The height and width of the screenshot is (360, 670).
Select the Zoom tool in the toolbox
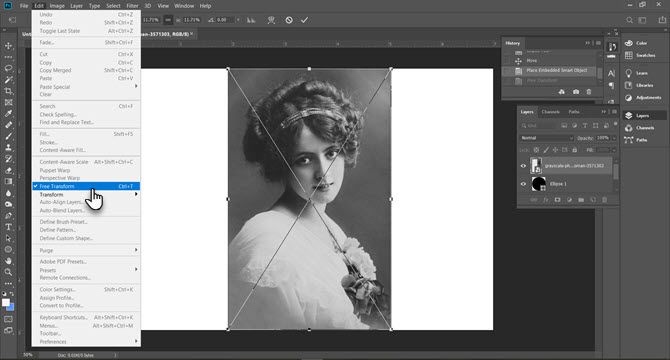(x=8, y=272)
